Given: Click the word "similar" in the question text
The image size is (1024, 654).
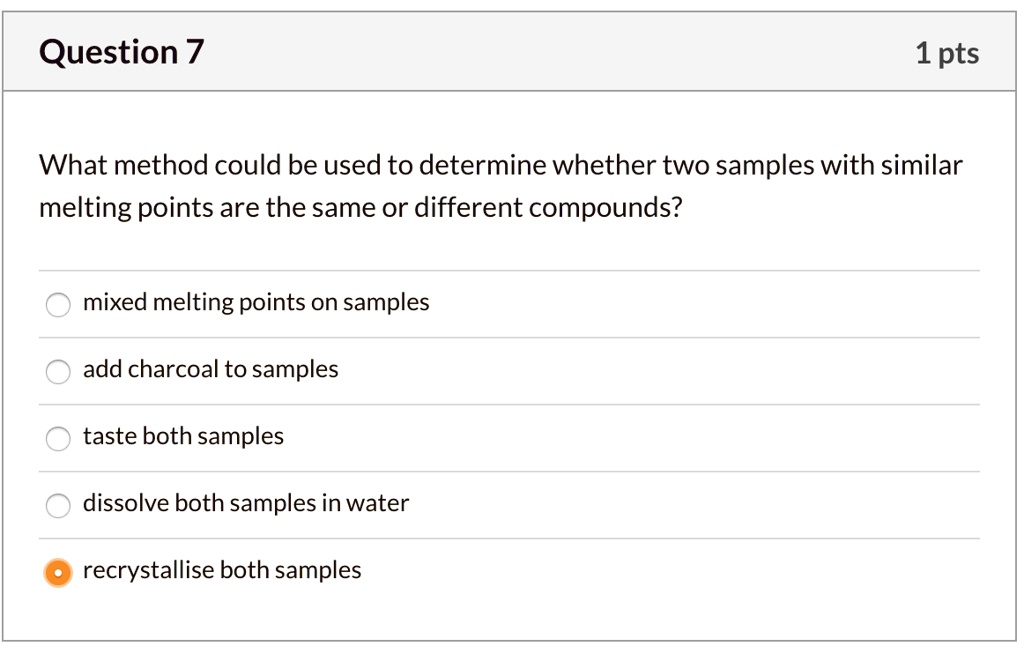Looking at the screenshot, I should pyautogui.click(x=921, y=165).
